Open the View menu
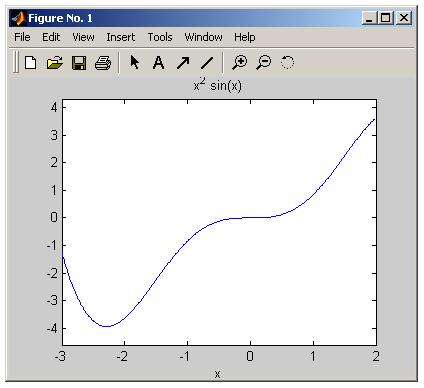424x388 pixels. tap(83, 37)
